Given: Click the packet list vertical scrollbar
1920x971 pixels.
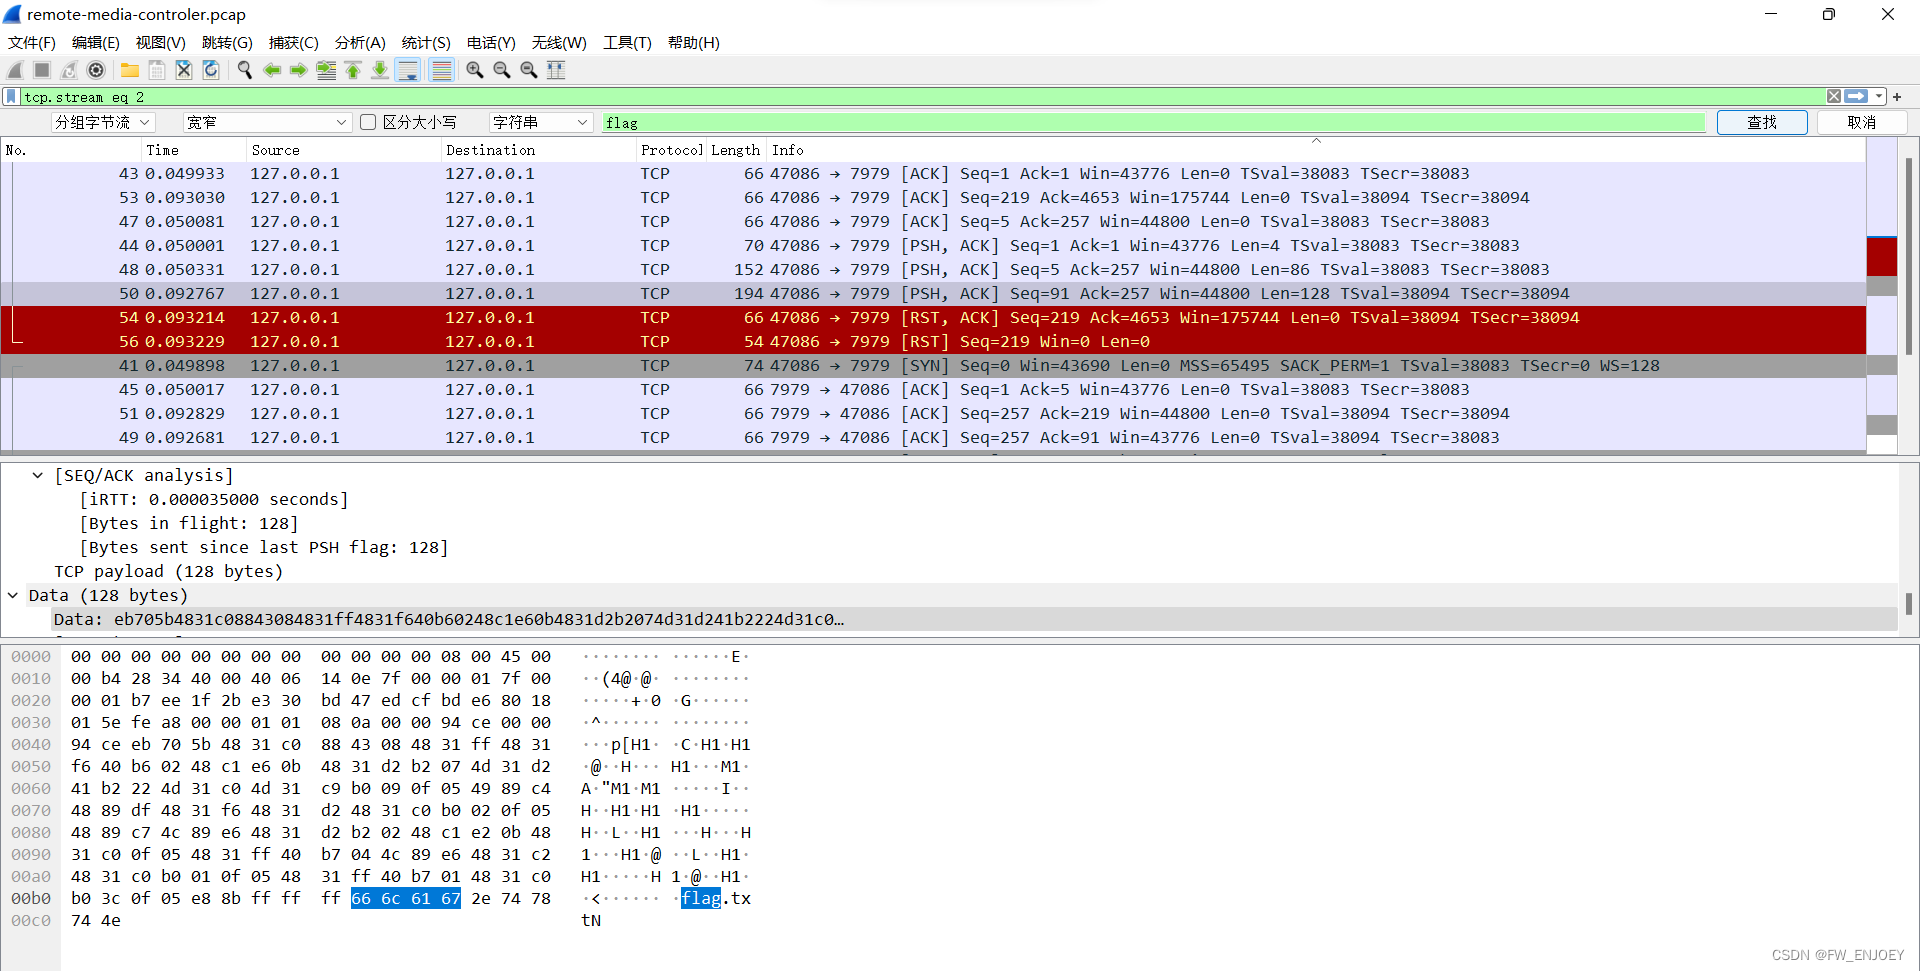Looking at the screenshot, I should point(1909,256).
